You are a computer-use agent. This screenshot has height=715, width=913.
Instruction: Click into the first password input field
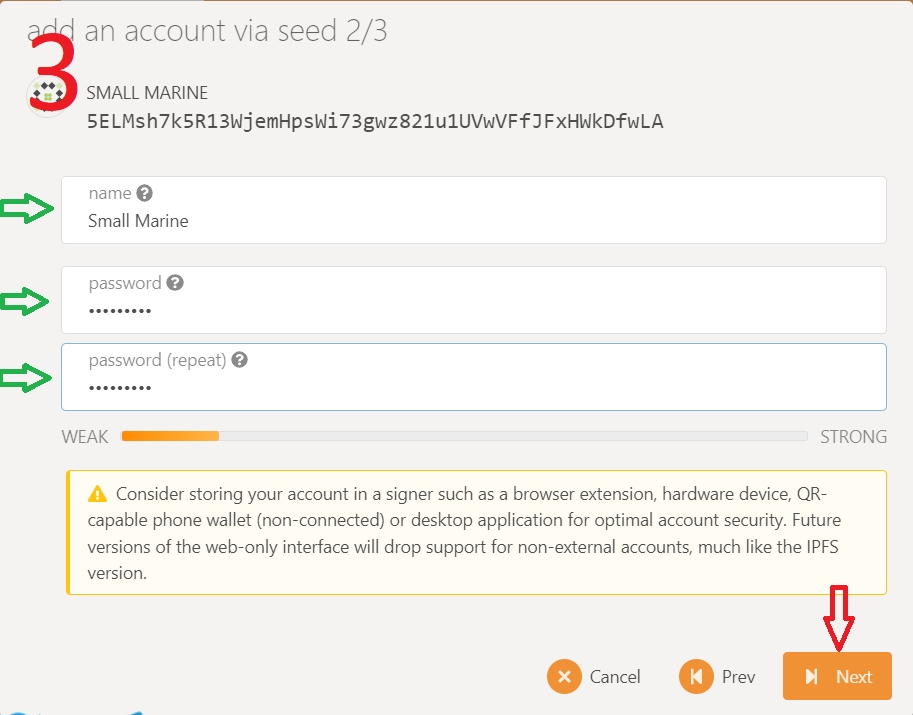pos(473,310)
